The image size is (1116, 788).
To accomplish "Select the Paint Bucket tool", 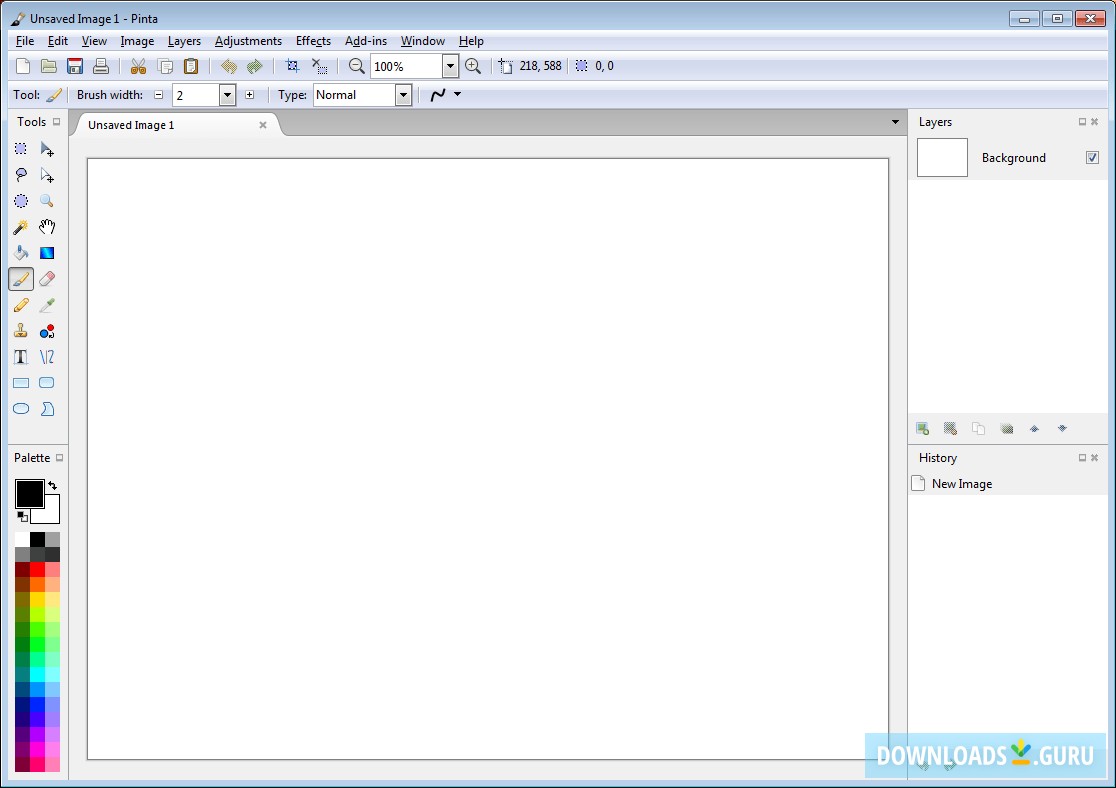I will click(x=21, y=253).
